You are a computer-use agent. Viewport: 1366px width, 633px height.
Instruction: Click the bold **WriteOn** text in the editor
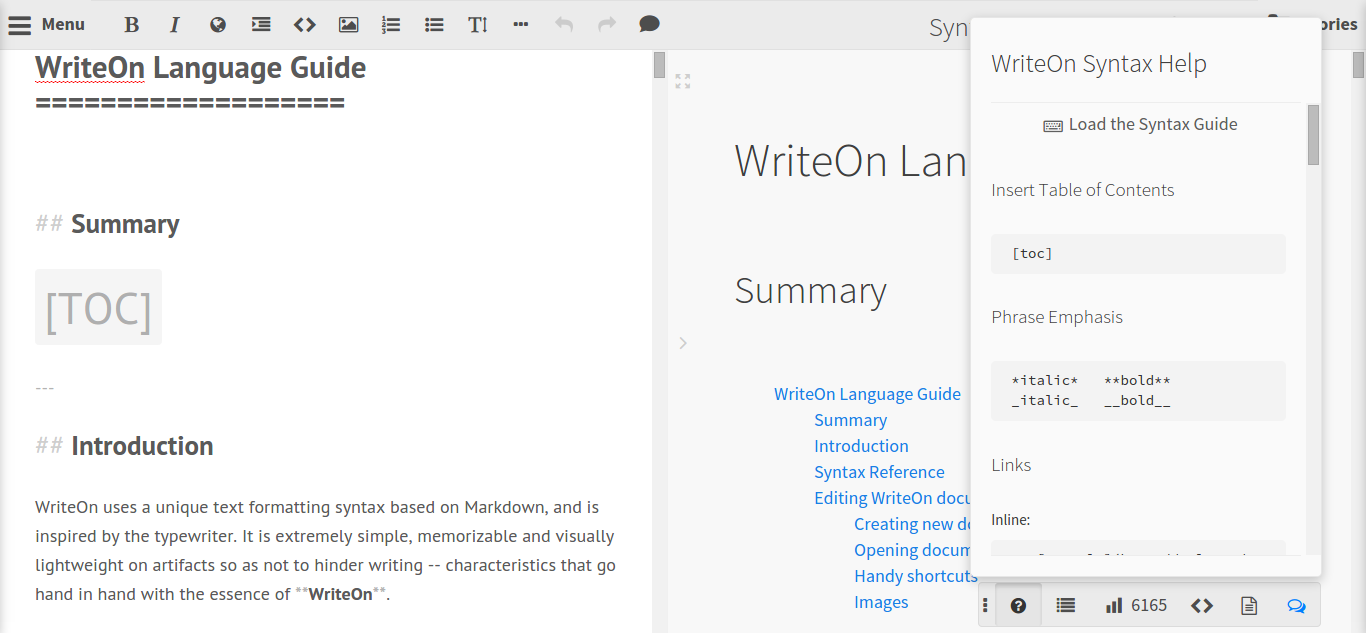coord(340,594)
